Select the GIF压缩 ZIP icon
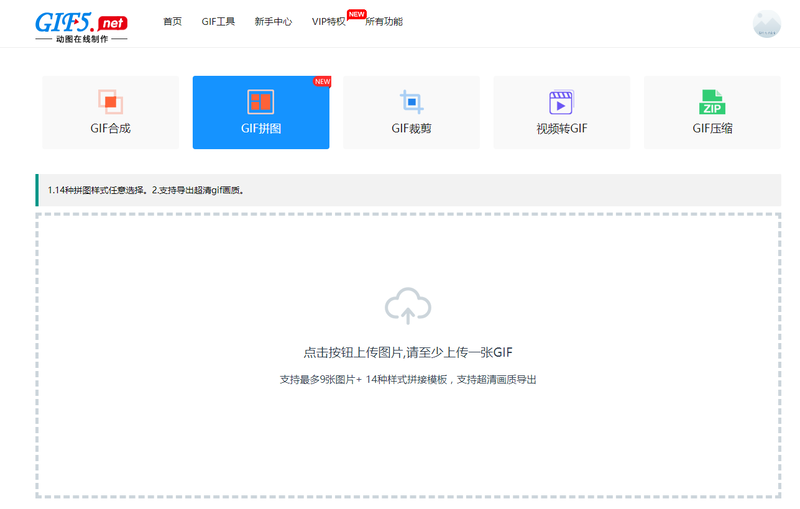Viewport: 800px width, 509px height. coord(712,102)
